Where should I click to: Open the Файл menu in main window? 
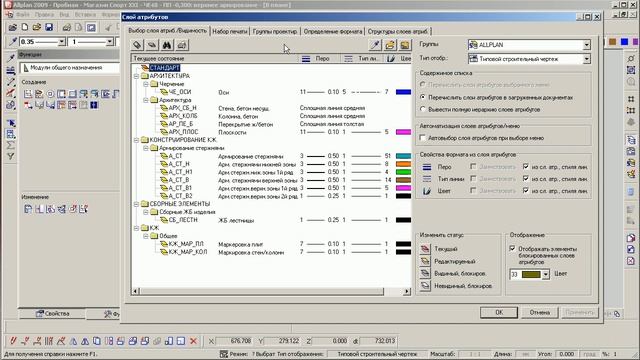[x=22, y=15]
